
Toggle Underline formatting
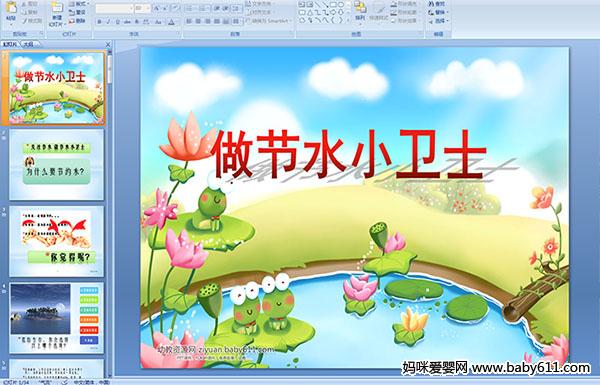tap(117, 22)
